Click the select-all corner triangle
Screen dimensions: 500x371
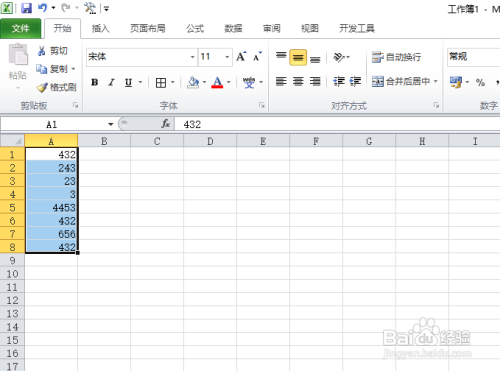(12, 141)
